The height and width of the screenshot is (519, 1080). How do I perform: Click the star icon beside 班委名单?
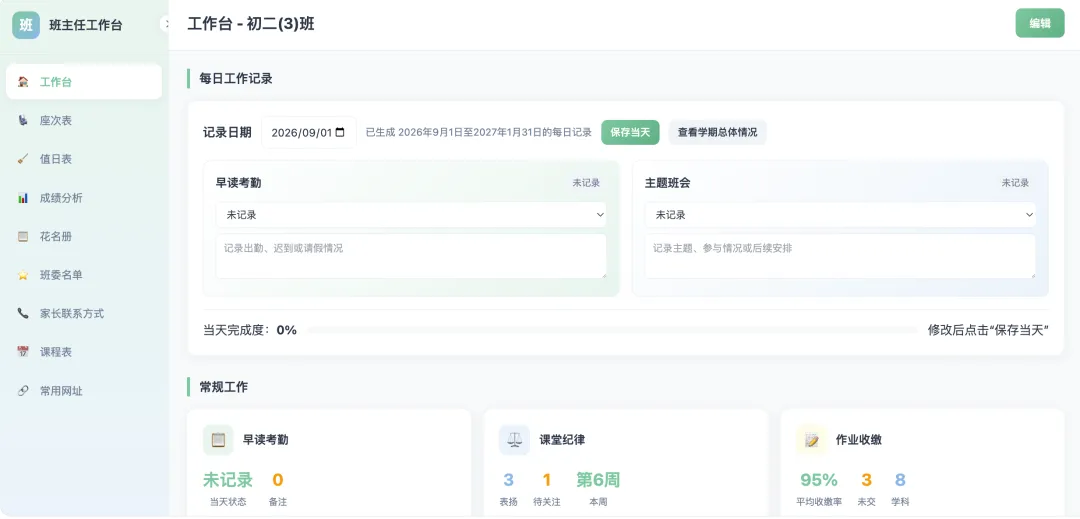[23, 275]
